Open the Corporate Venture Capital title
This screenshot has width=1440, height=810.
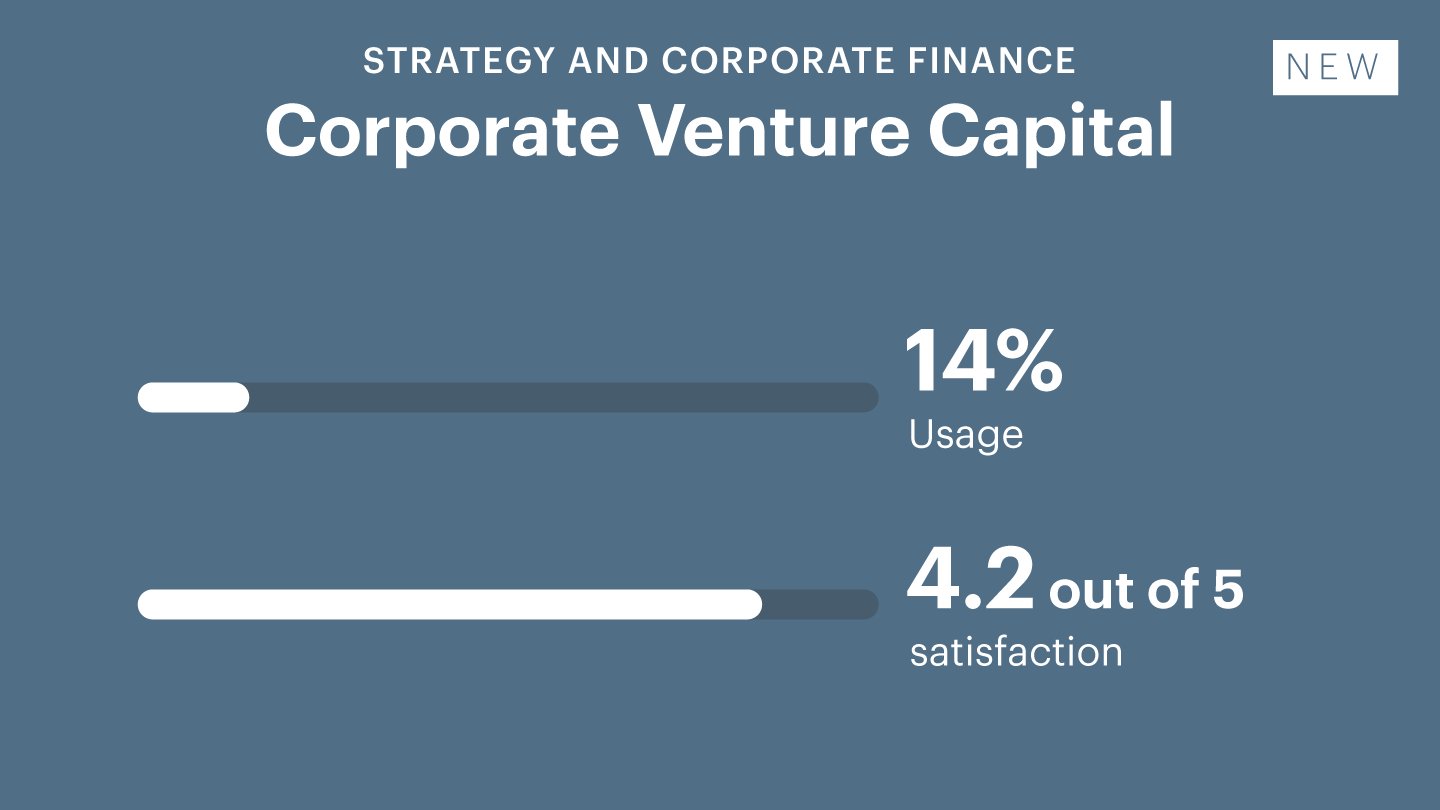(x=719, y=131)
